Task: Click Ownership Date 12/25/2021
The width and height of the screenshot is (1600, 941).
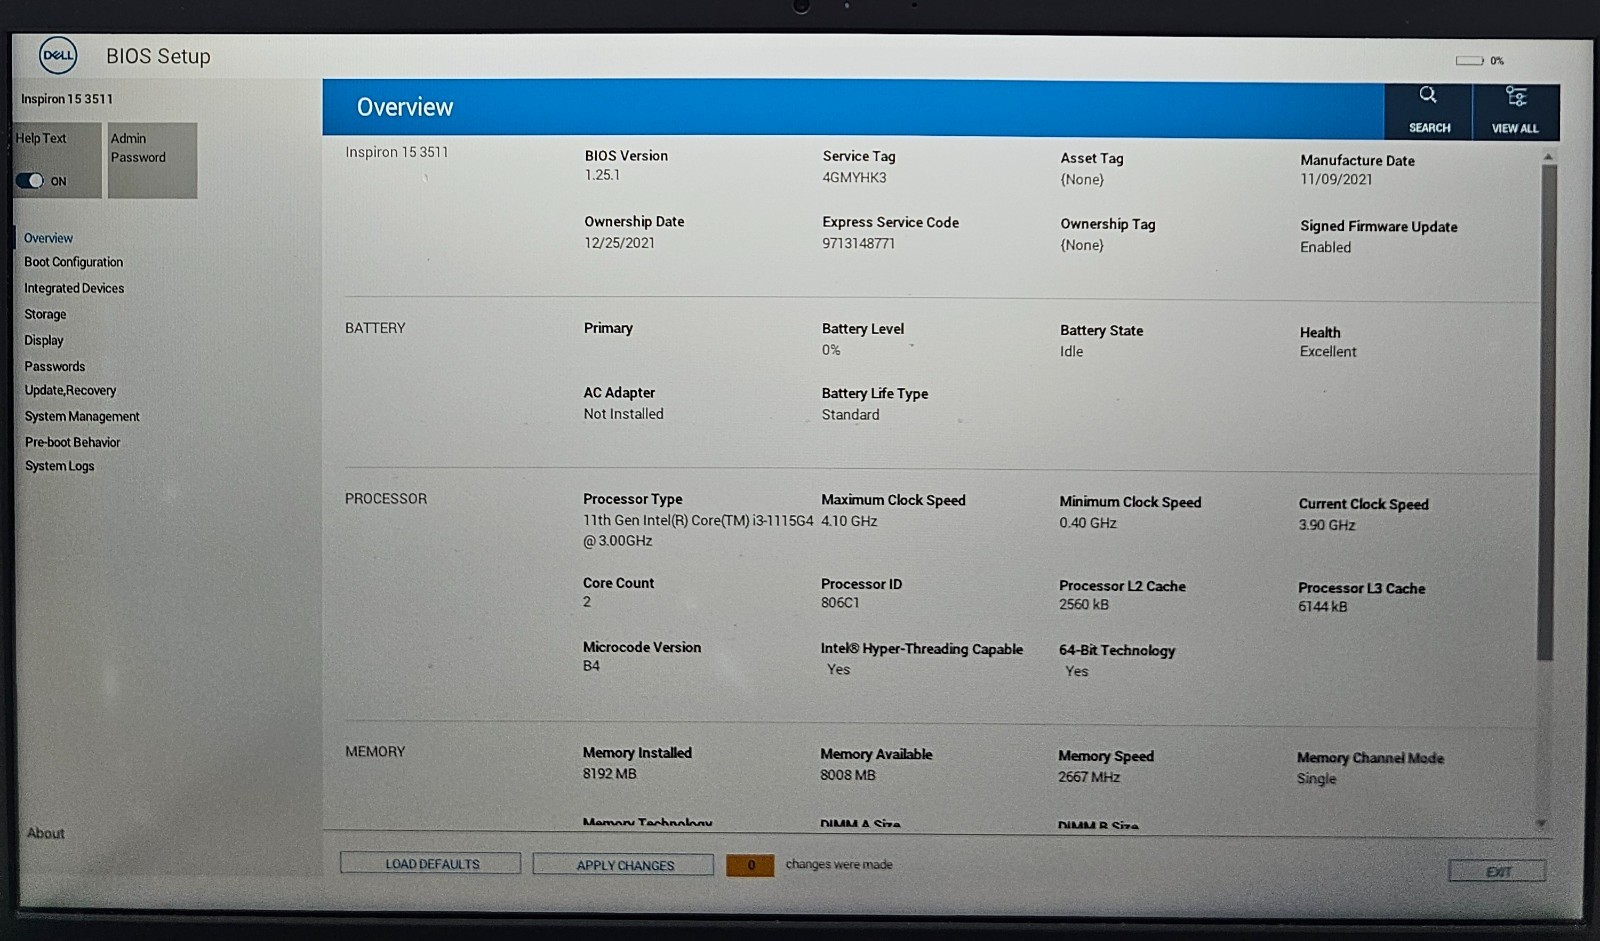Action: click(x=619, y=243)
